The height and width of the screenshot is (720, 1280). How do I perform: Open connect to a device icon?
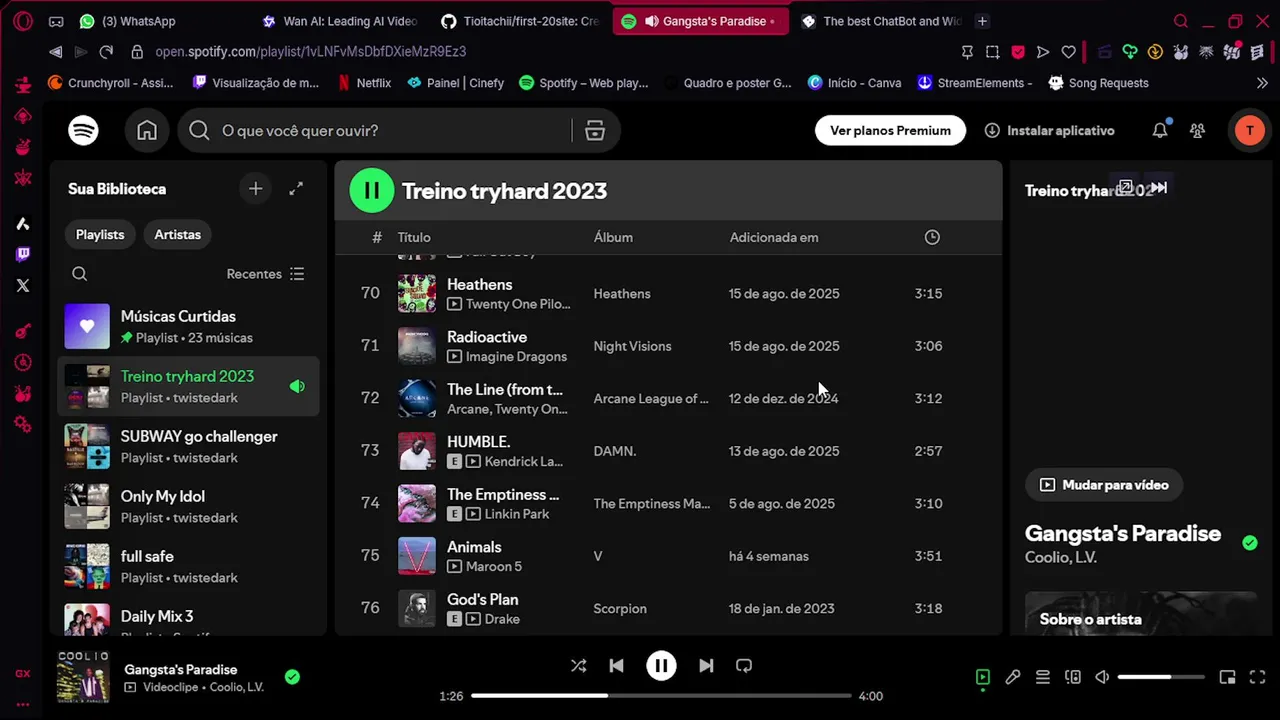click(1073, 677)
